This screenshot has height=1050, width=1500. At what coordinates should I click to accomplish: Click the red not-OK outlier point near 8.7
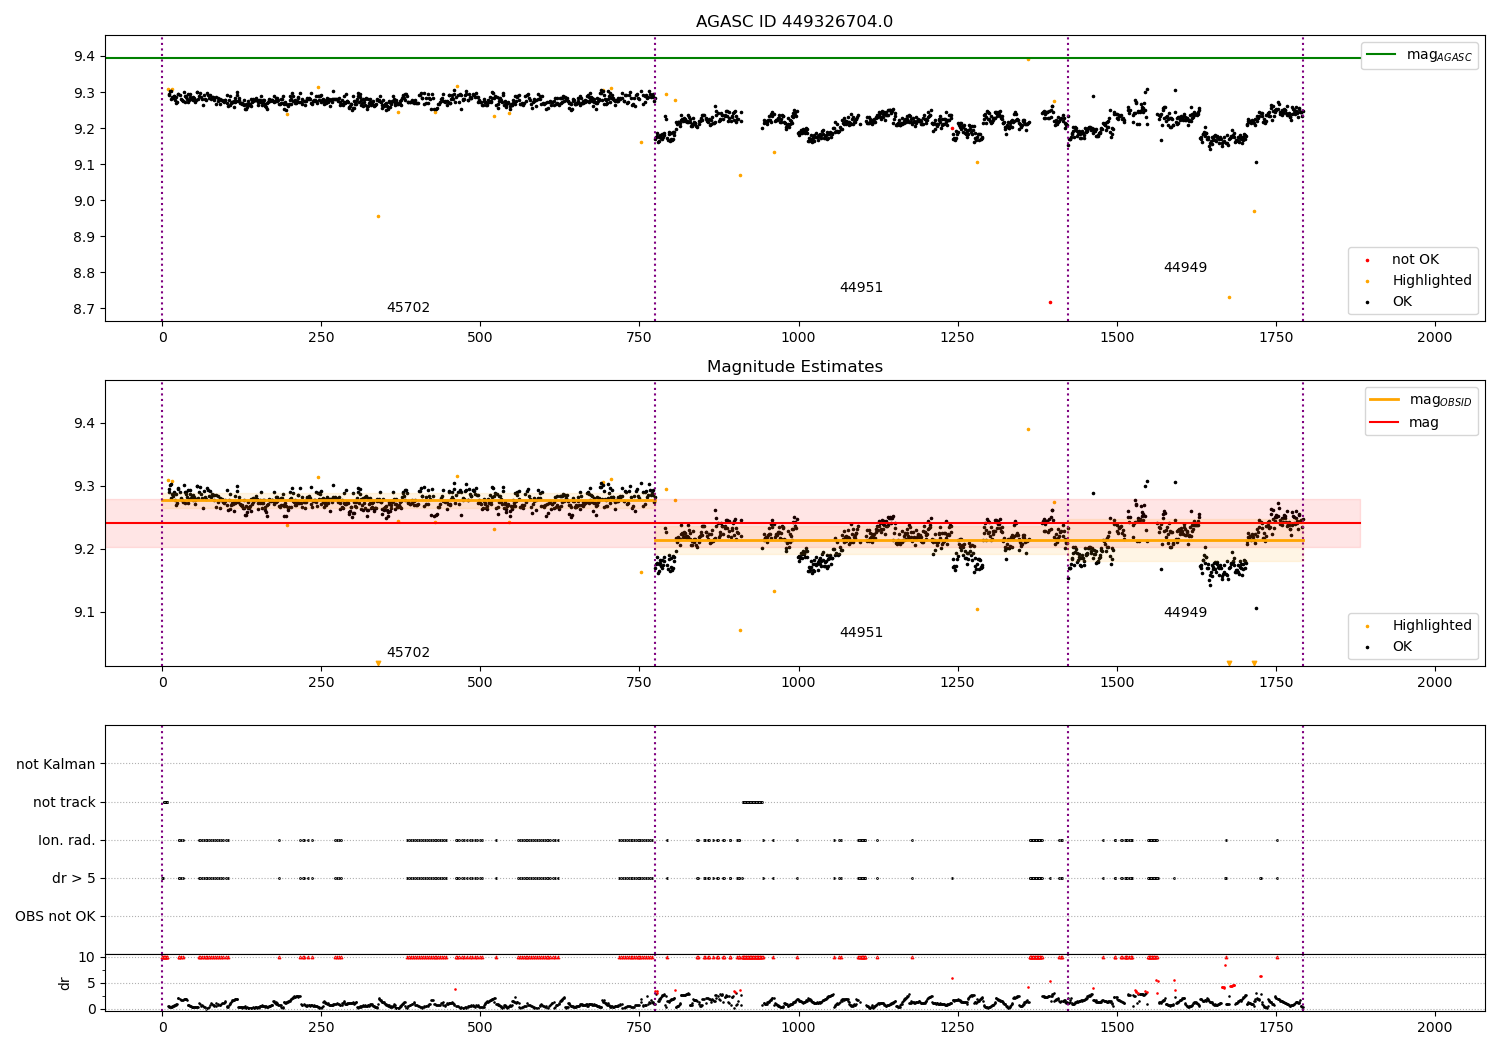1050,302
